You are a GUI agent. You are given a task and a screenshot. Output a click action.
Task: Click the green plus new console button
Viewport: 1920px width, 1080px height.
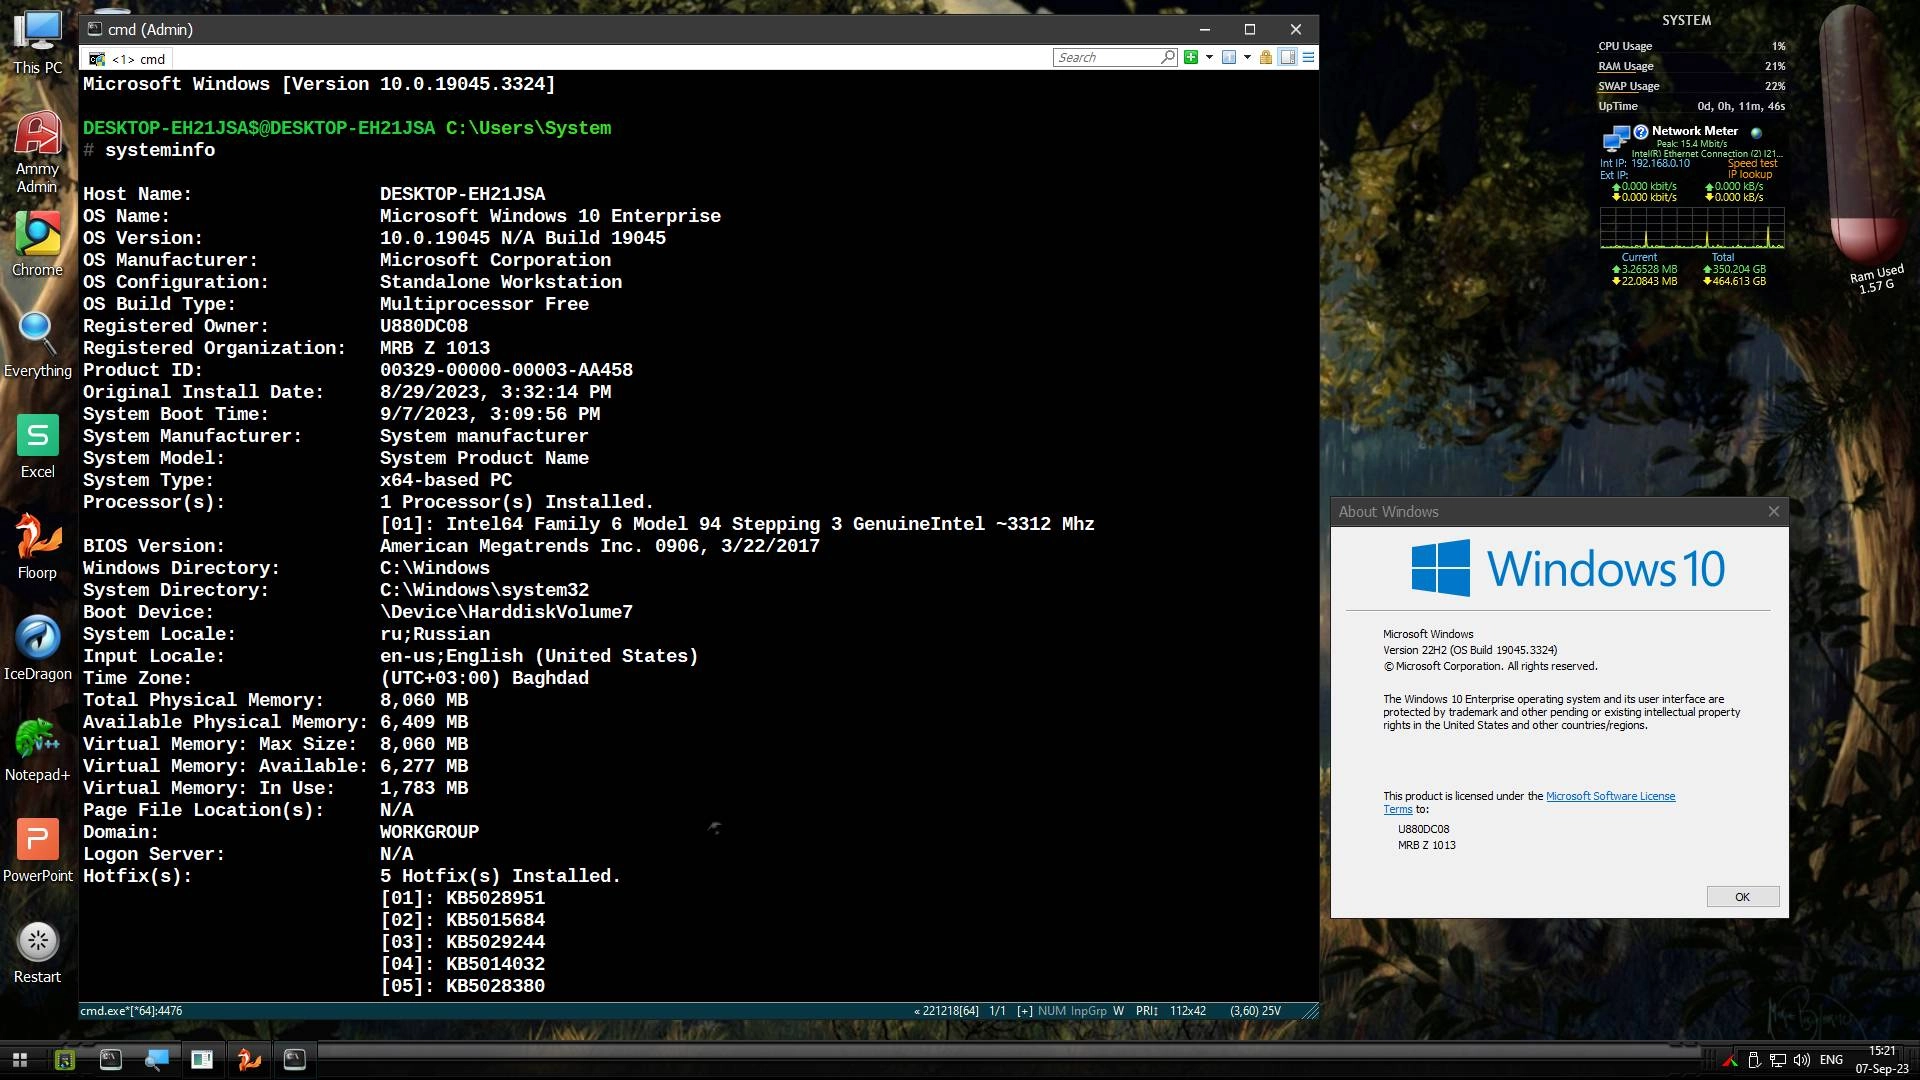tap(1190, 57)
